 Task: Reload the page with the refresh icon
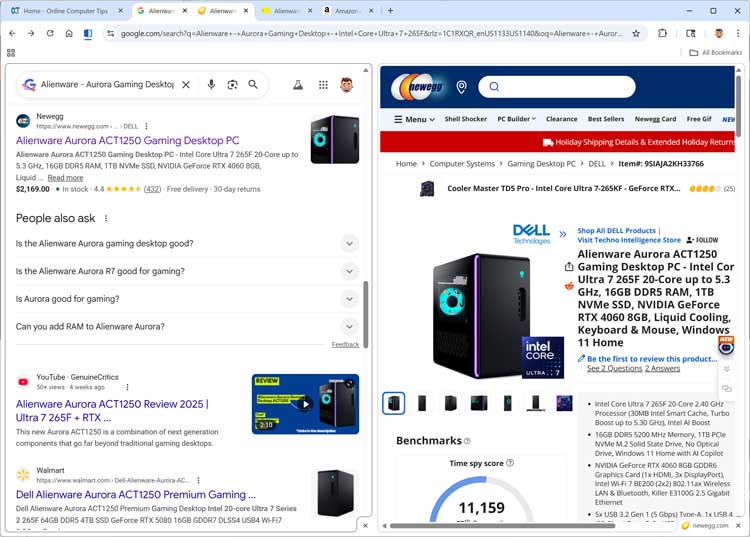pyautogui.click(x=50, y=33)
